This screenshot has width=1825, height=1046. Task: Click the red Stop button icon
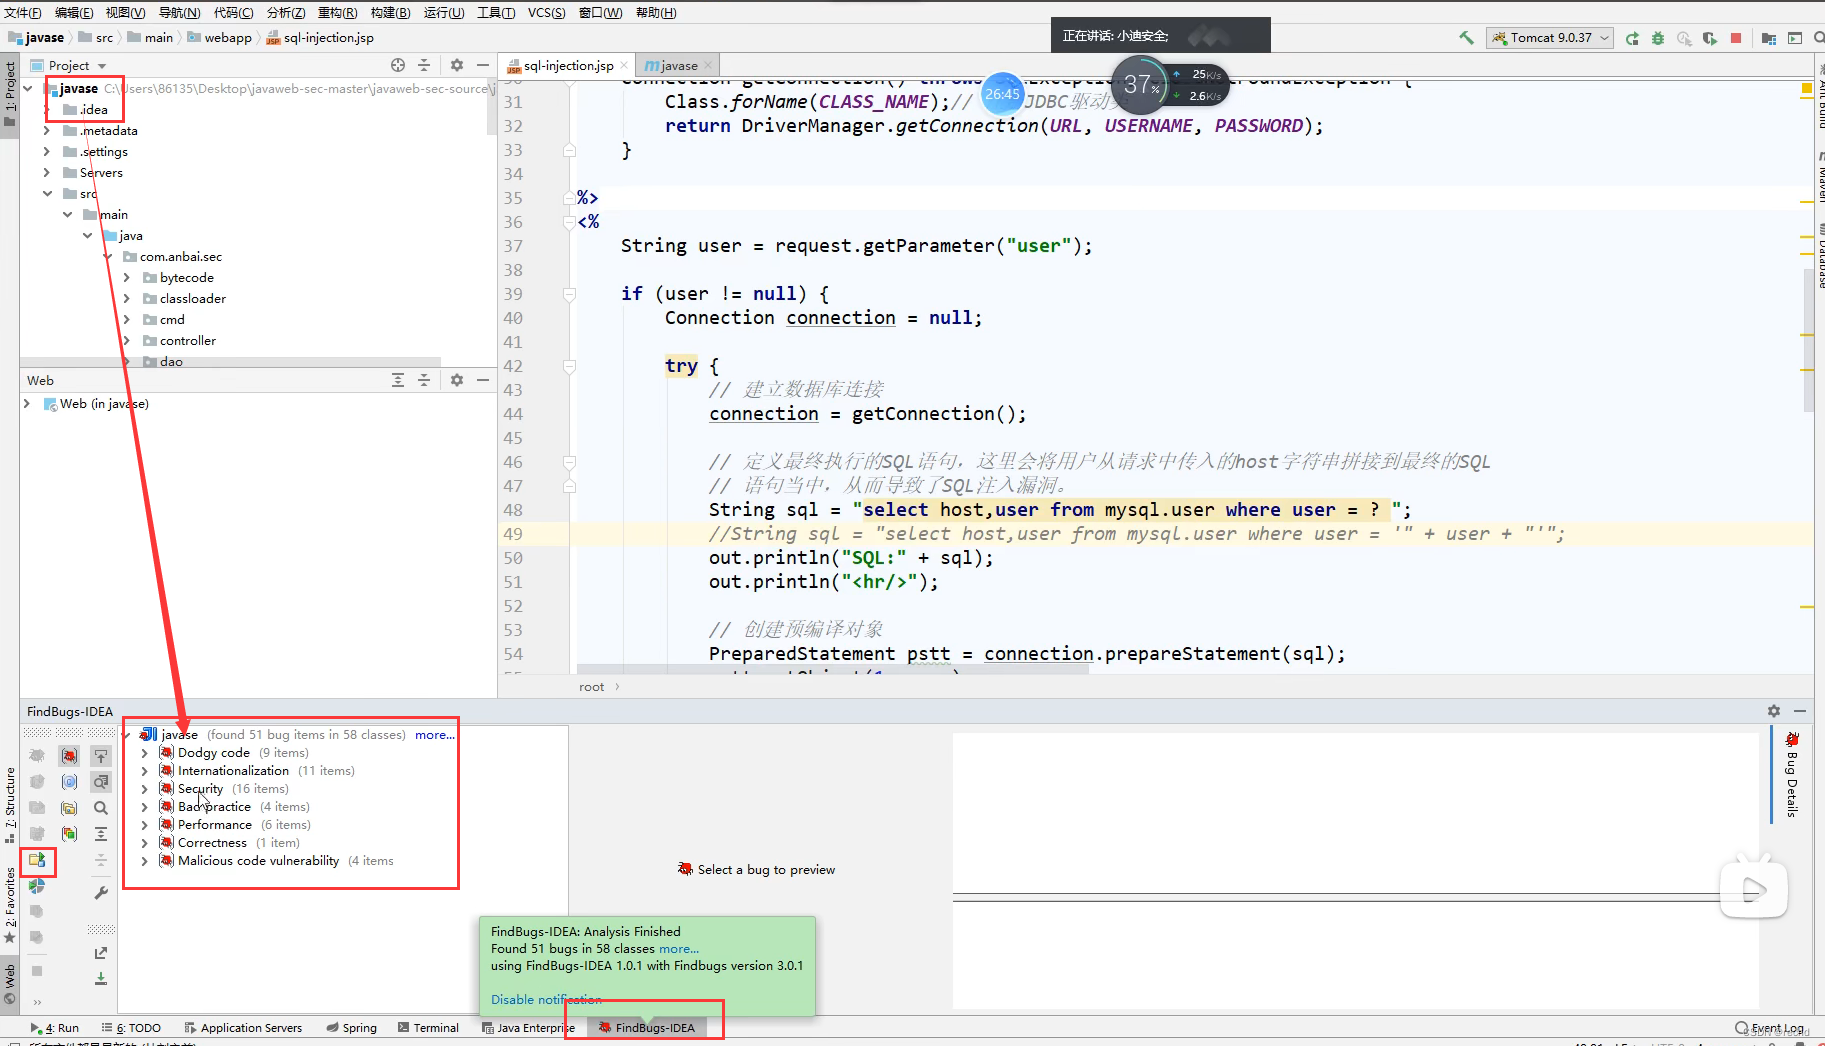[x=1736, y=38]
